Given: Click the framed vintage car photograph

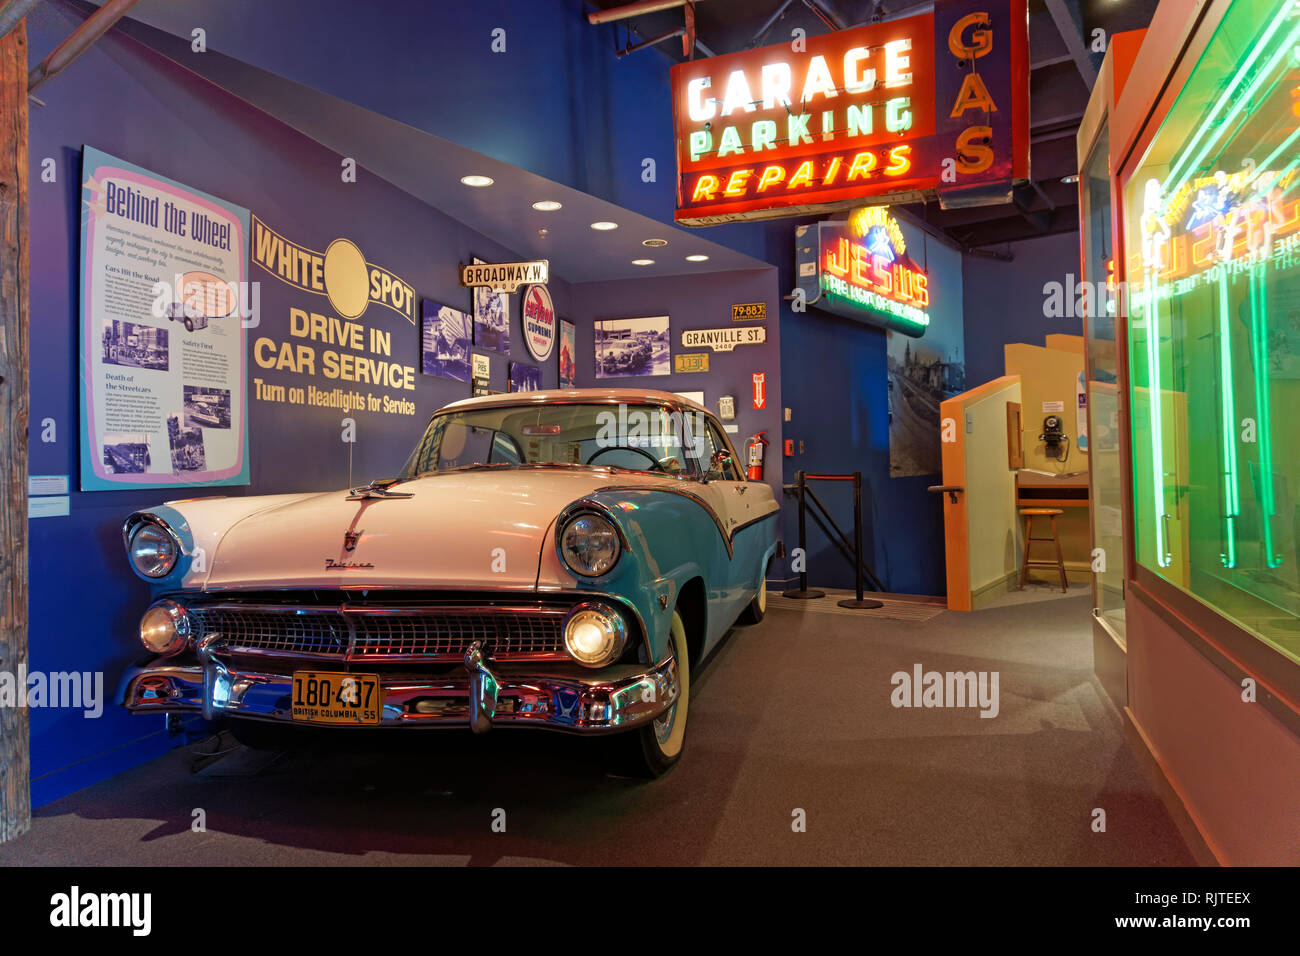Looking at the screenshot, I should tap(631, 347).
